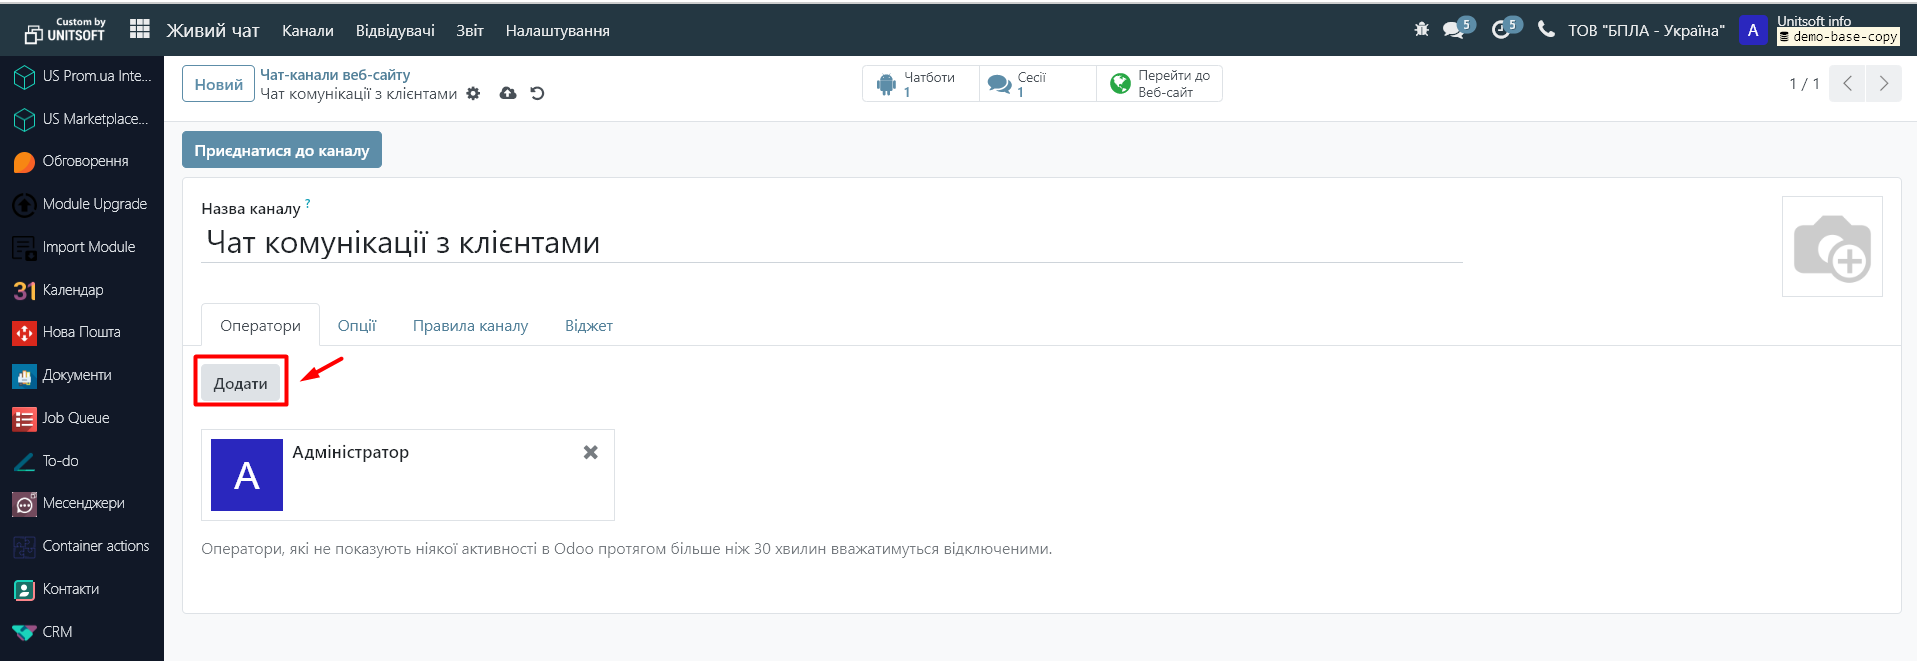This screenshot has width=1917, height=661.
Task: Discard changes with the undo icon
Action: pyautogui.click(x=537, y=94)
